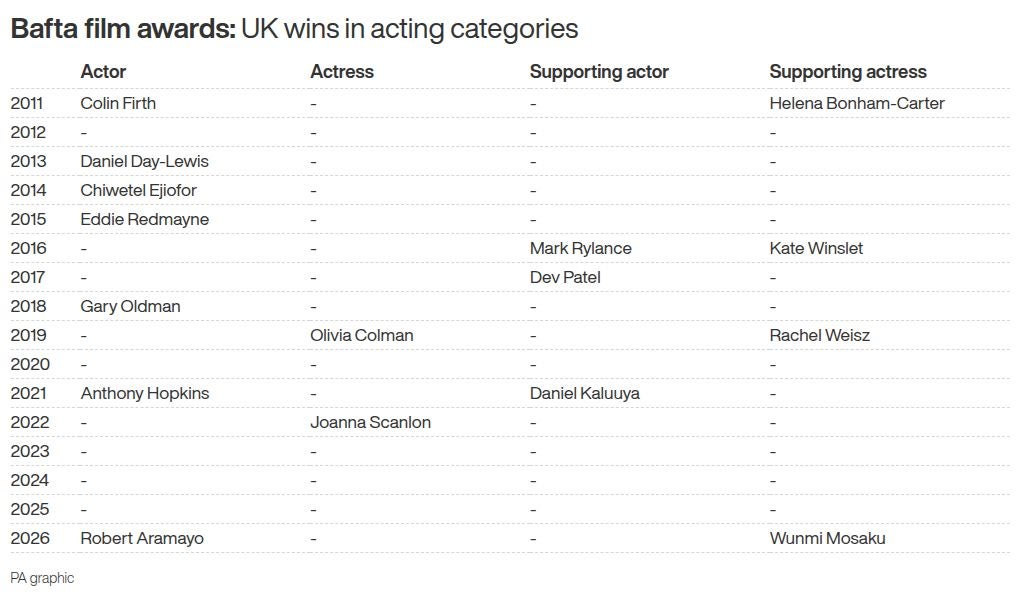Image resolution: width=1020 pixels, height=598 pixels.
Task: Select the Daniel Day-Lewis cell
Action: click(x=144, y=161)
